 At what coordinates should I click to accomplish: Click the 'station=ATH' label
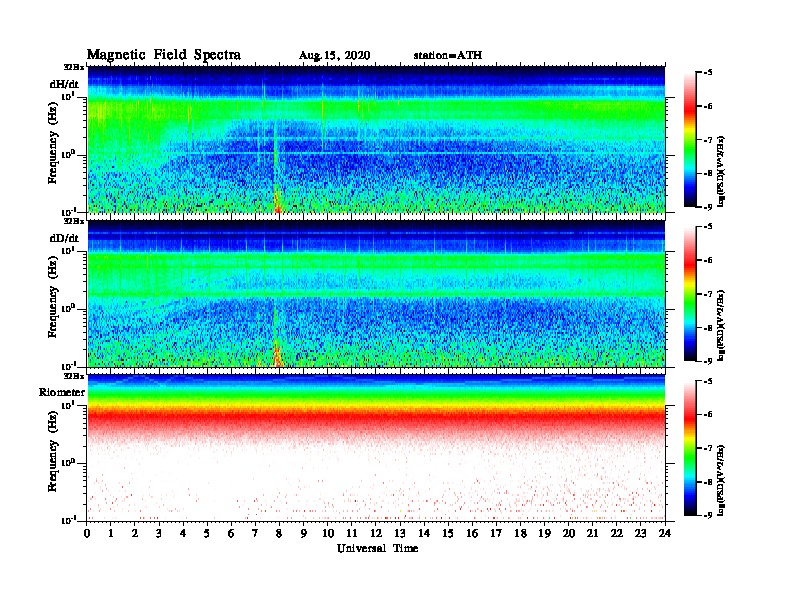(448, 55)
